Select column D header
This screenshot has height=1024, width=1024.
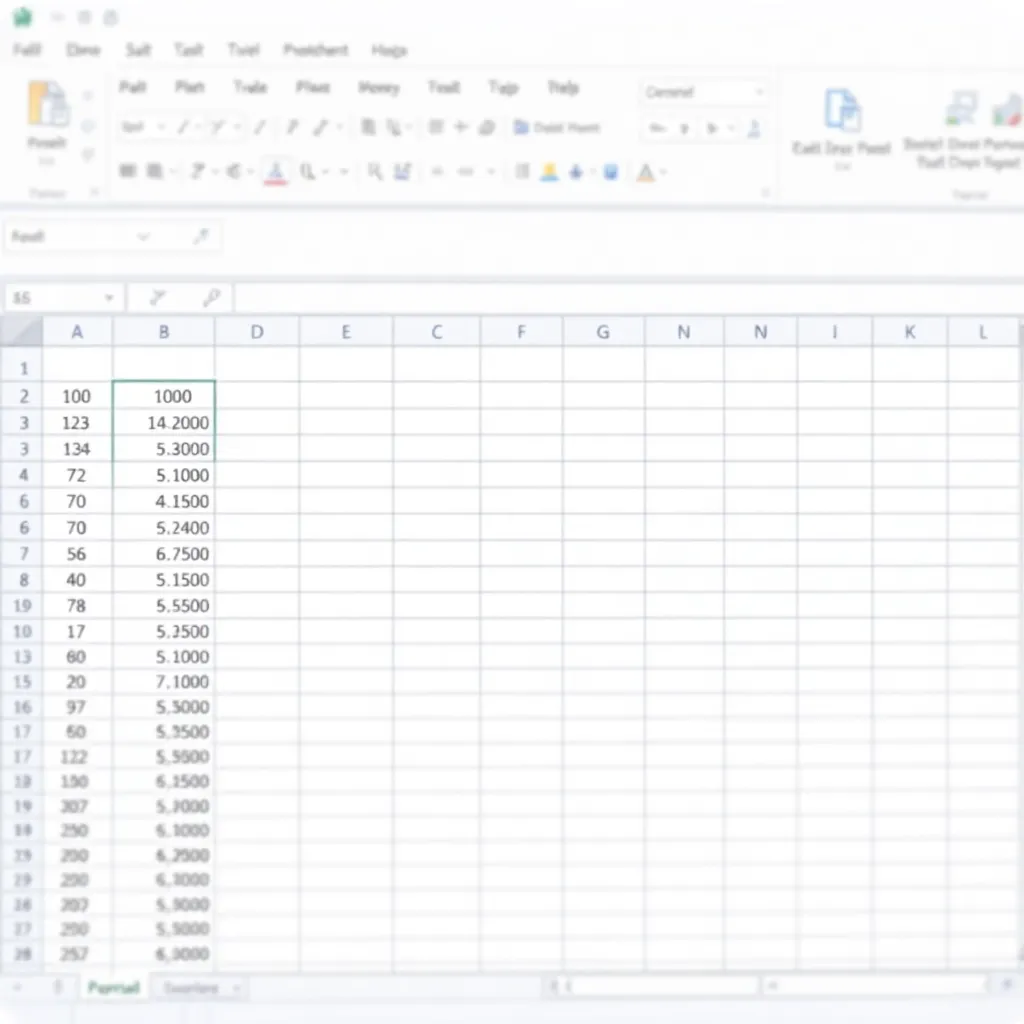257,332
